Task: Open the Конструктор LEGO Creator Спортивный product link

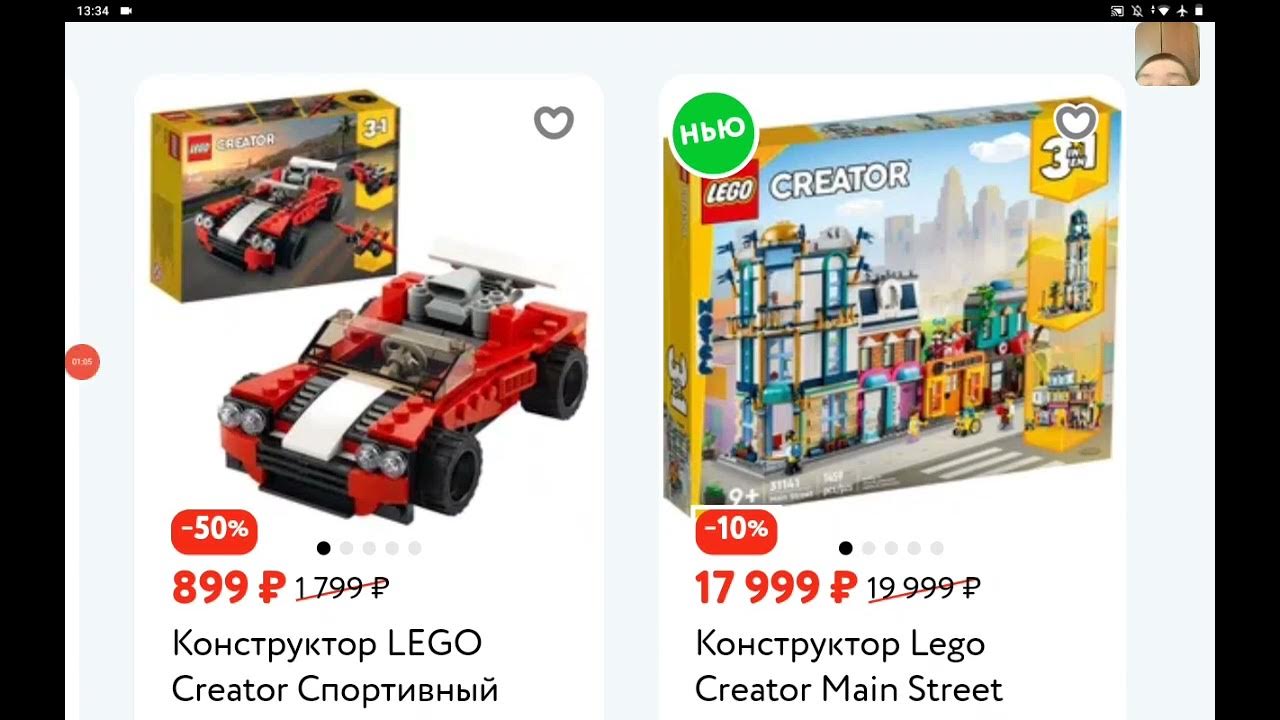Action: pyautogui.click(x=335, y=666)
